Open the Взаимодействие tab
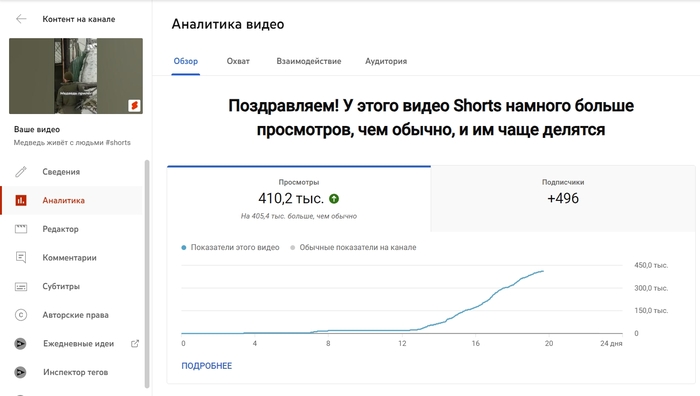700x396 pixels. point(309,61)
